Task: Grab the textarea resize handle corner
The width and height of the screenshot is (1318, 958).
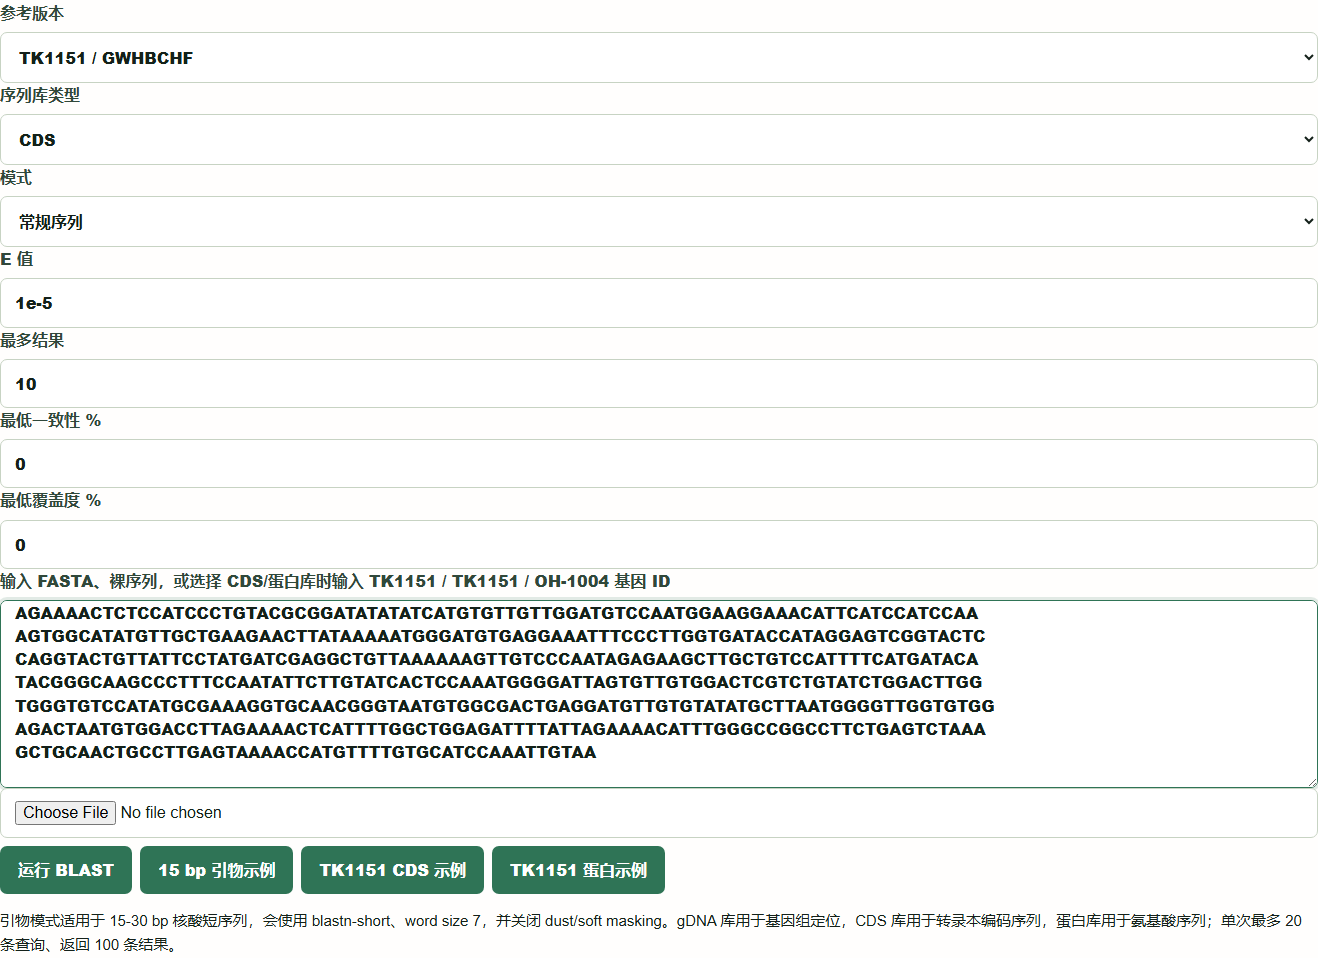Action: pos(1310,780)
